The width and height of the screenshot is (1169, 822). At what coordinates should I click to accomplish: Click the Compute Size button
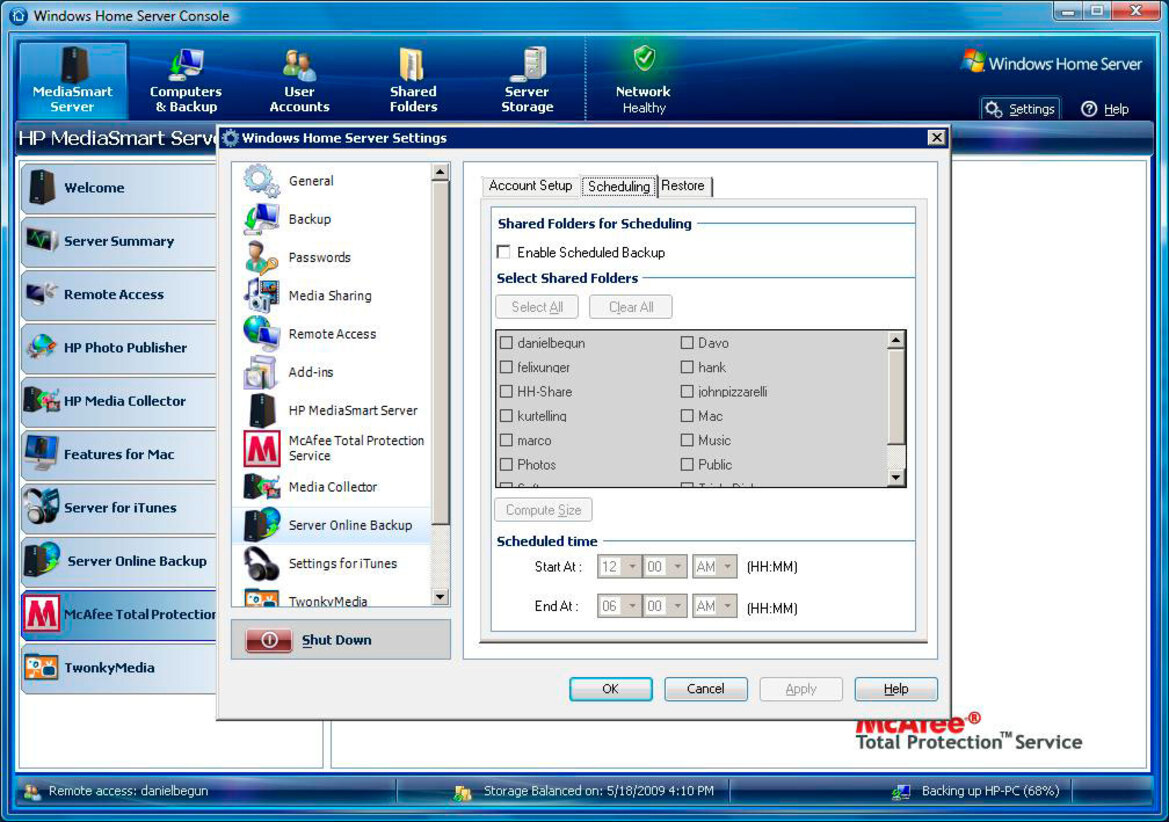tap(543, 510)
